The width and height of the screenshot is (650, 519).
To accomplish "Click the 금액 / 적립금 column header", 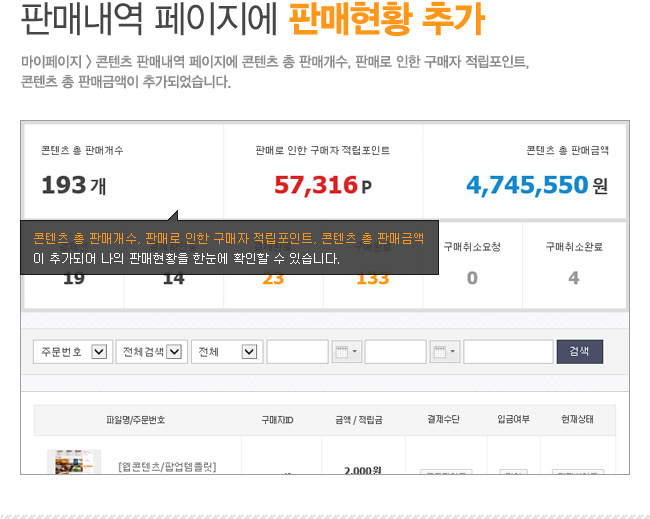I will tap(359, 420).
